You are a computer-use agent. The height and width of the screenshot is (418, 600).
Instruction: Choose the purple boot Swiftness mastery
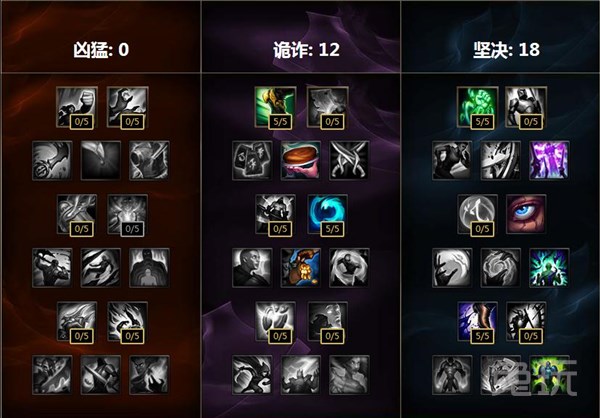click(478, 321)
